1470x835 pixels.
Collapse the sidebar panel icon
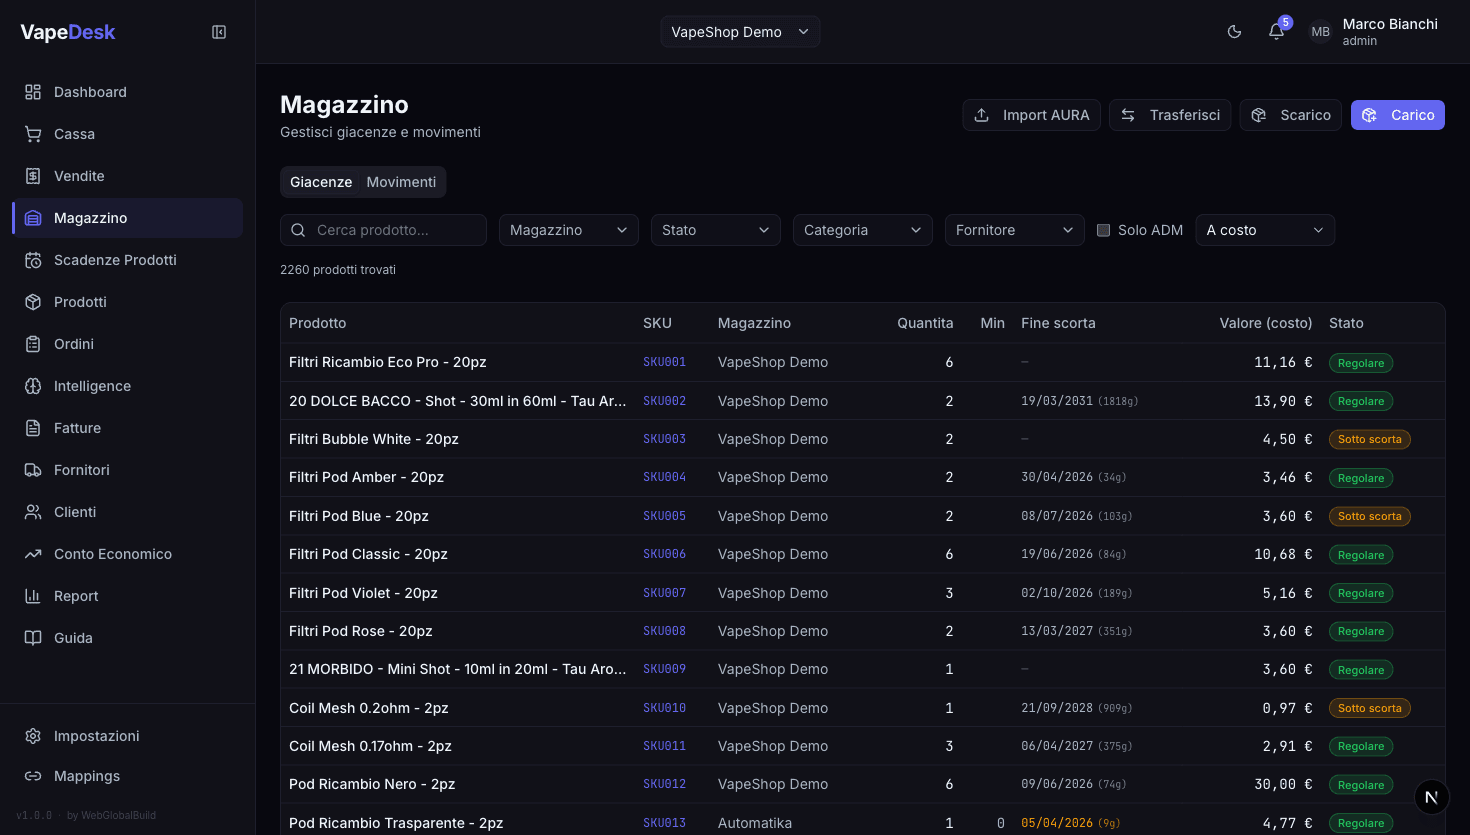(x=219, y=32)
